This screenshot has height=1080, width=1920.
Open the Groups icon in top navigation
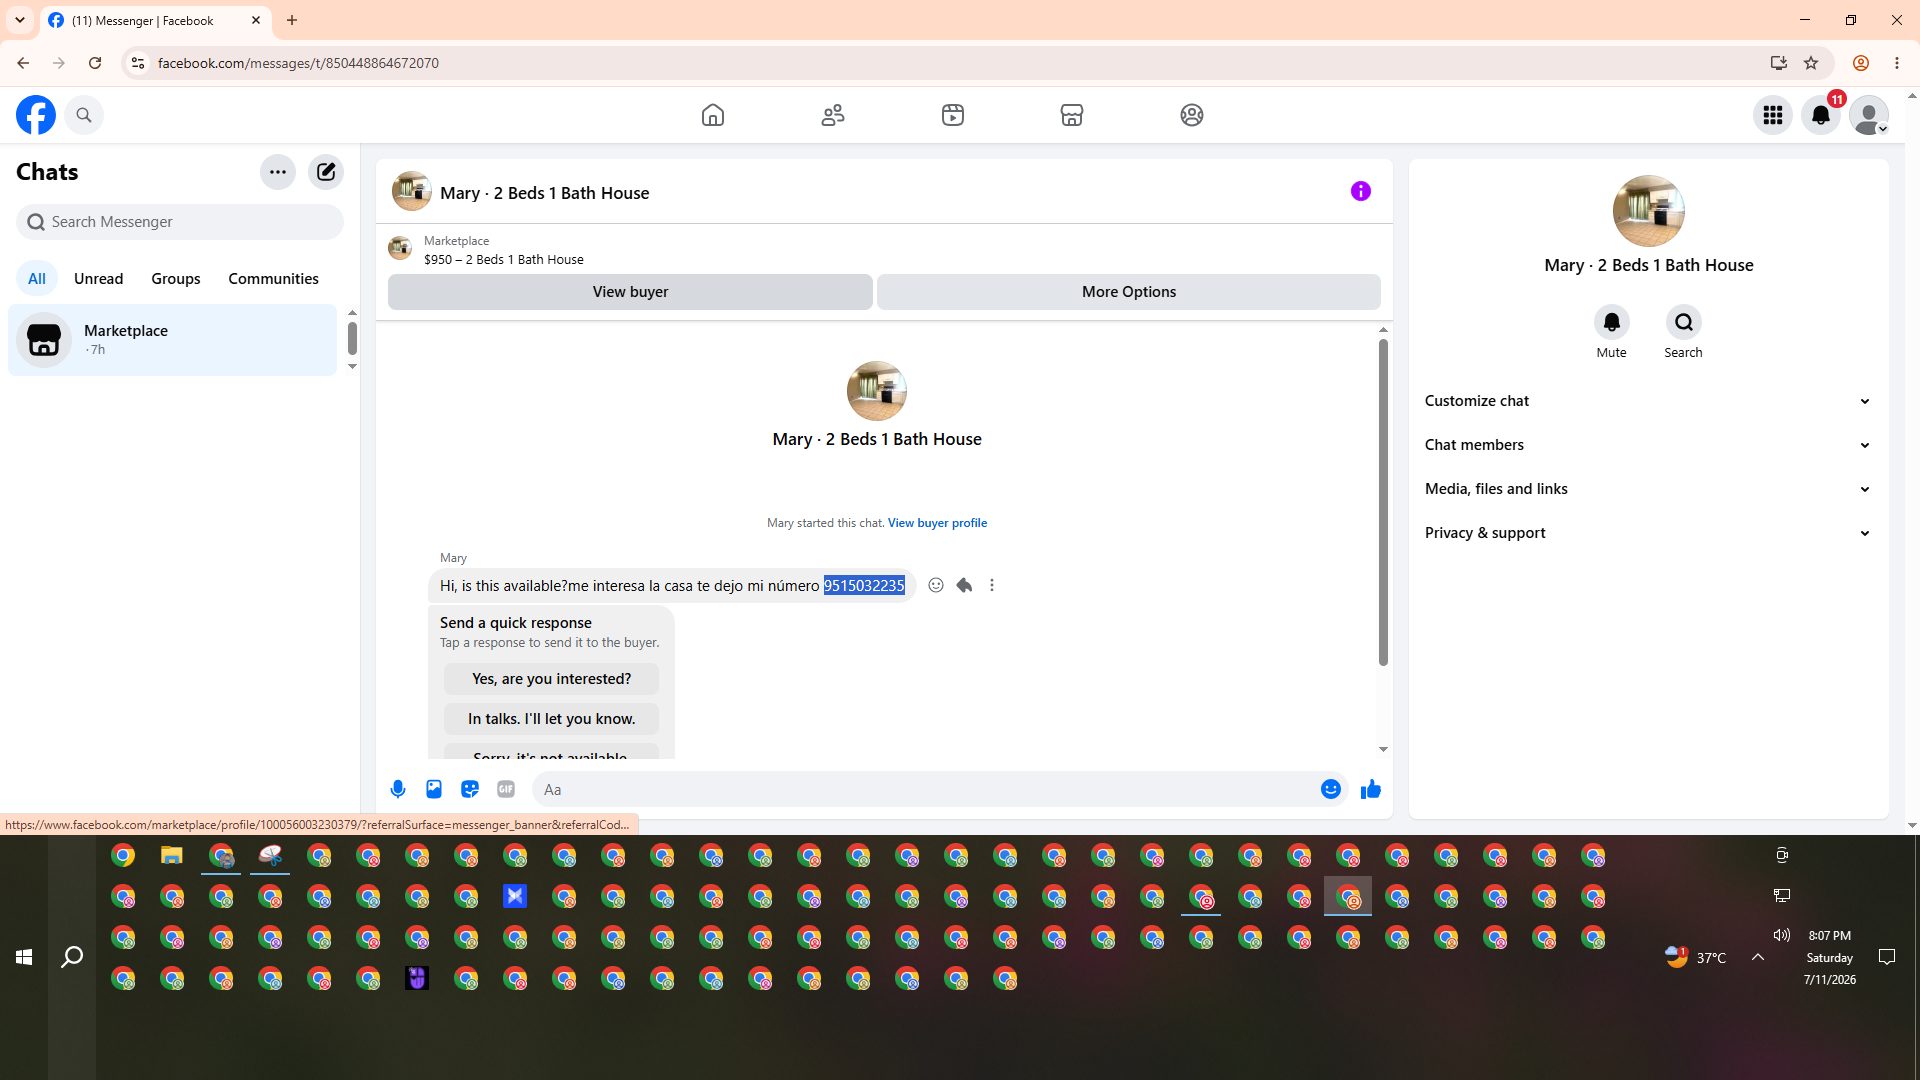tap(1192, 115)
